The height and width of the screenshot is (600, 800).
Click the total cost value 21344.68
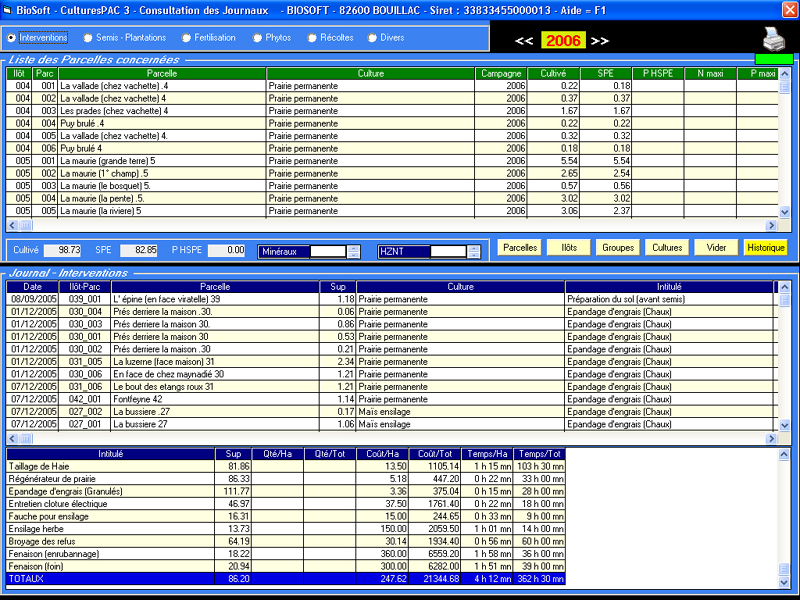pyautogui.click(x=441, y=579)
